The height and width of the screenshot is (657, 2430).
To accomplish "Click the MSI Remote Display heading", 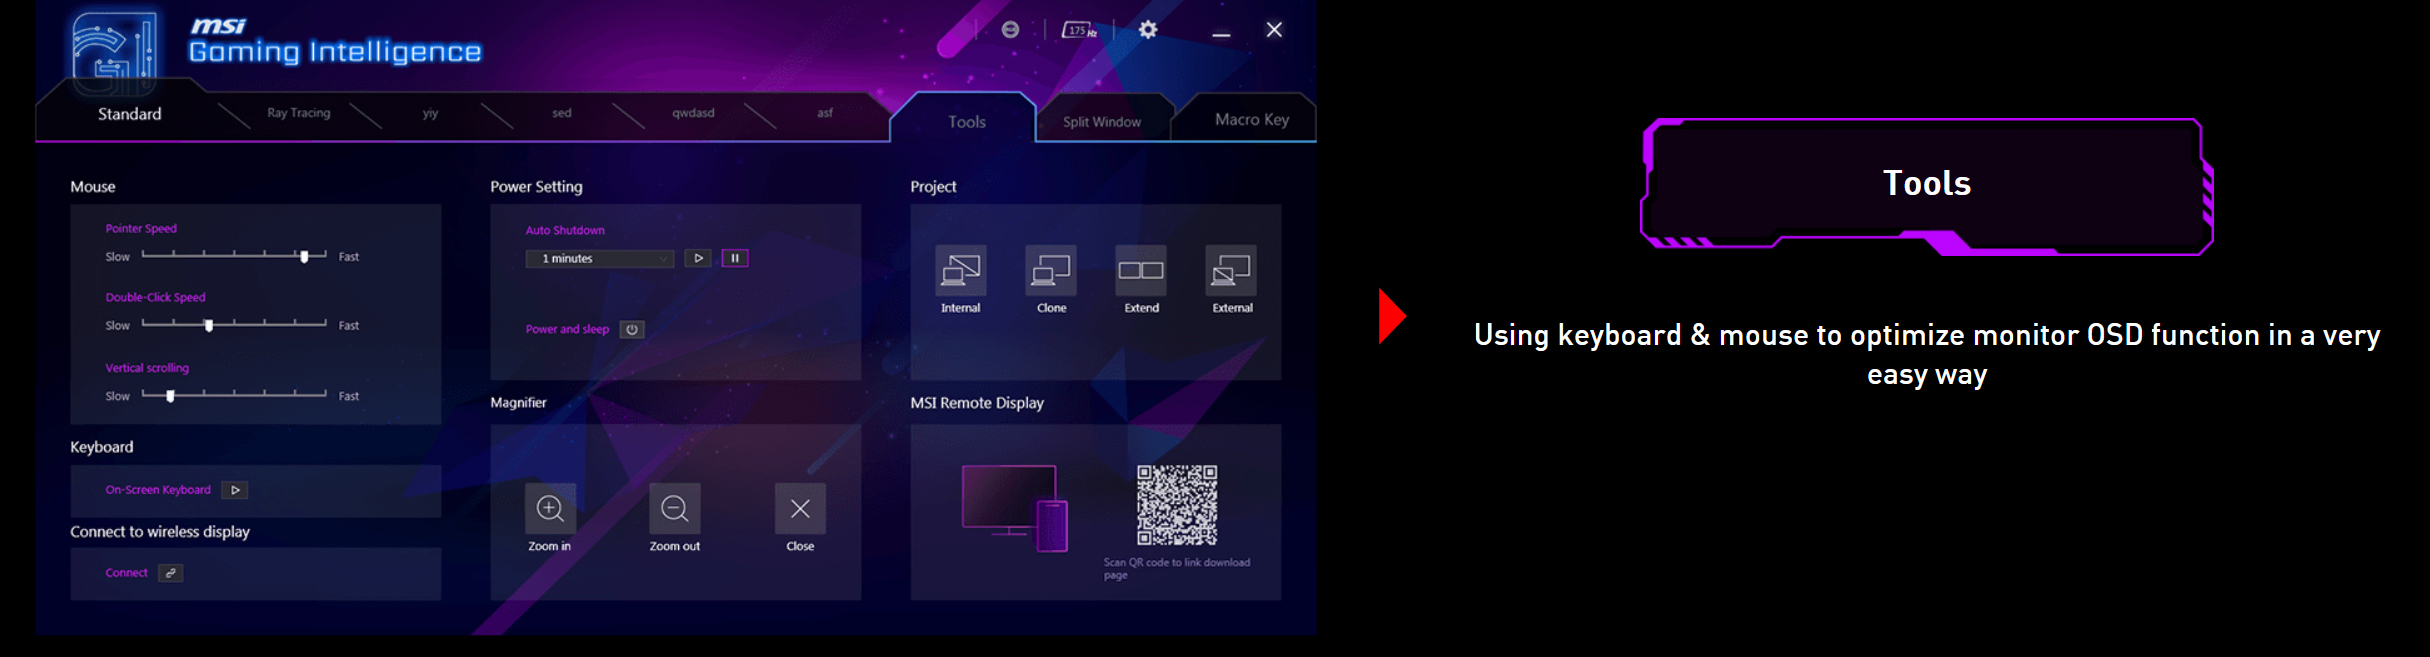I will coord(977,403).
